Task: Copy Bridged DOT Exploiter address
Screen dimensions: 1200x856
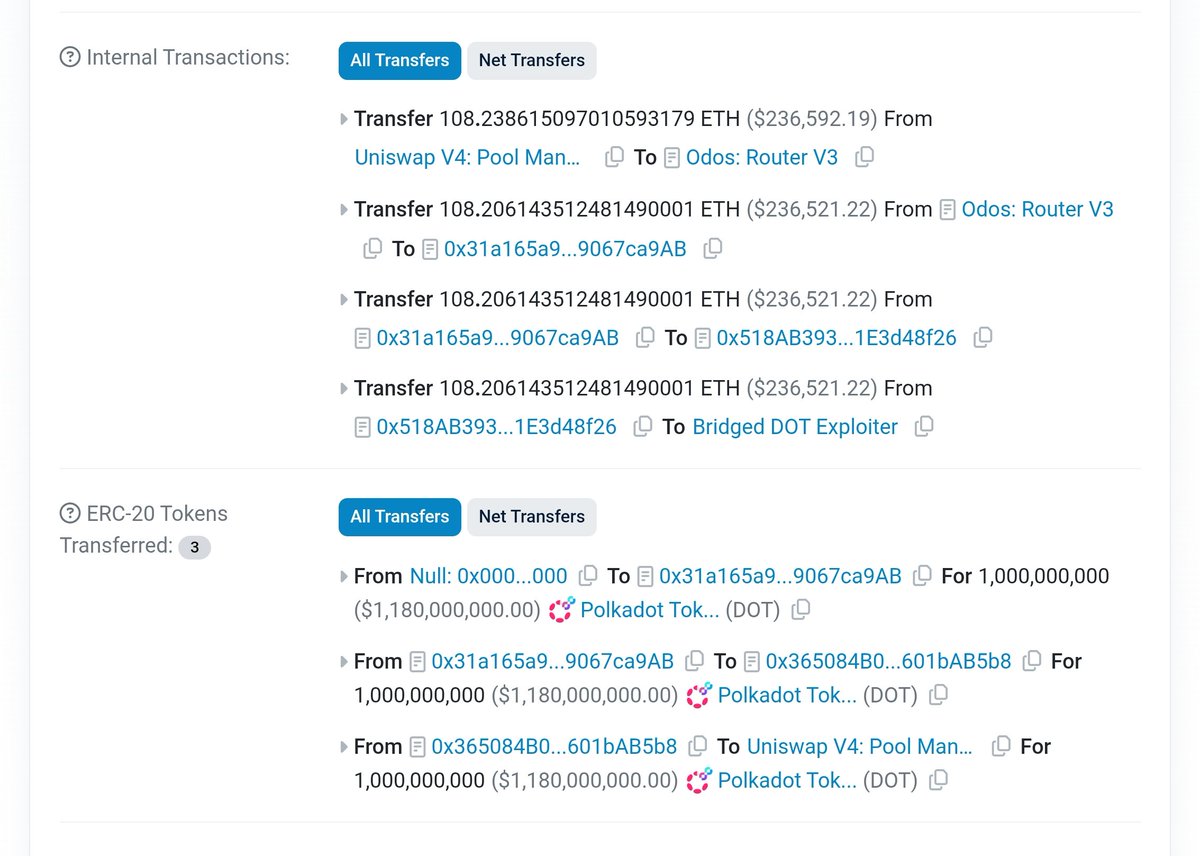Action: click(x=925, y=427)
